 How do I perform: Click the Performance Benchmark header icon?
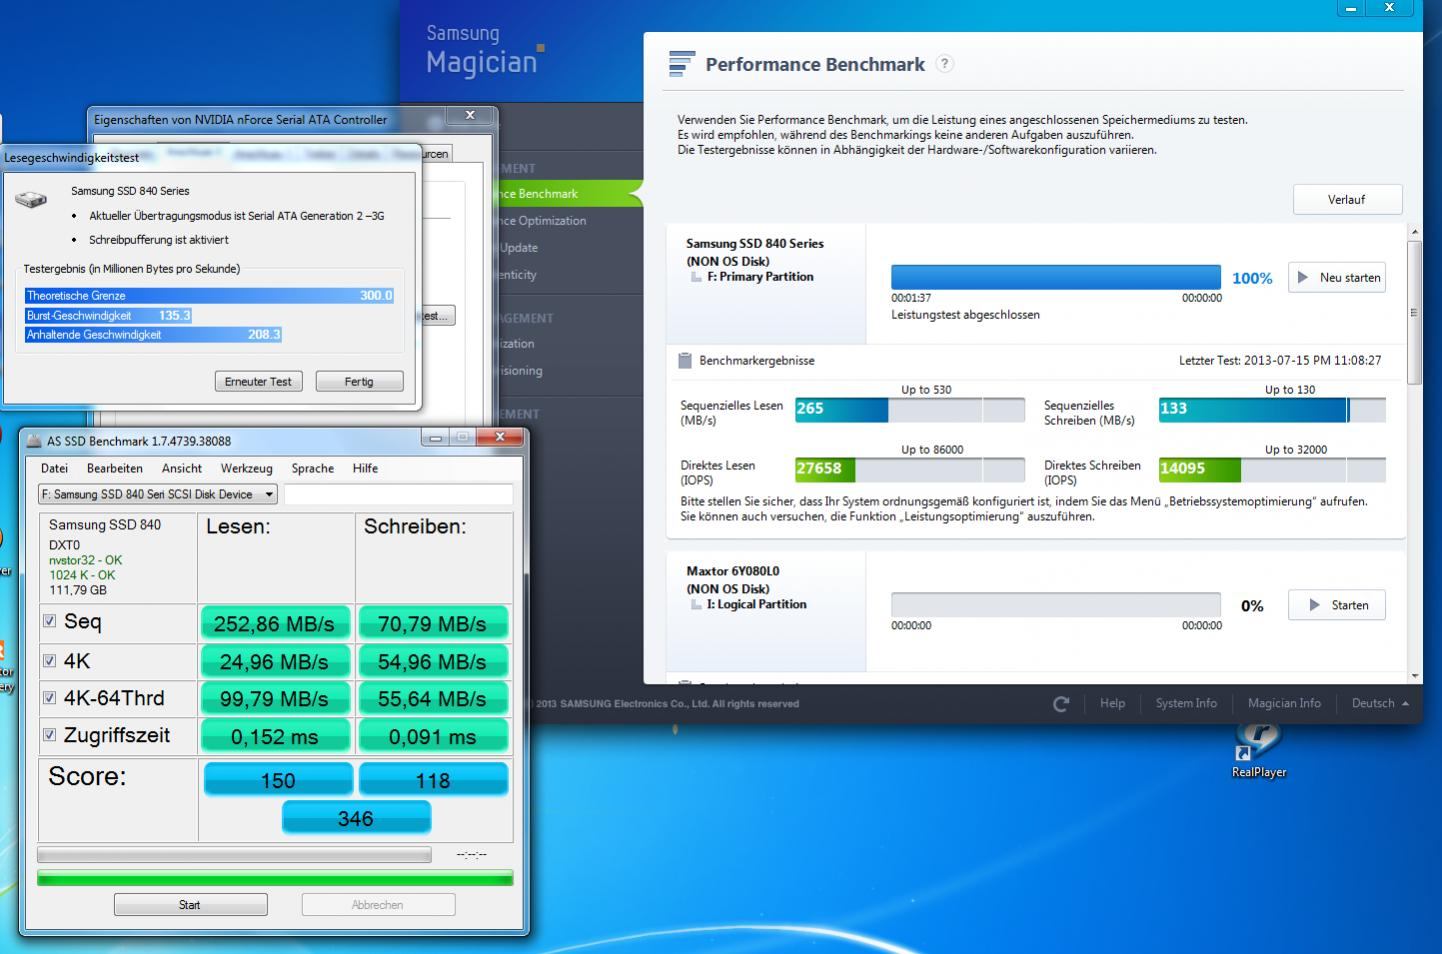pos(681,64)
